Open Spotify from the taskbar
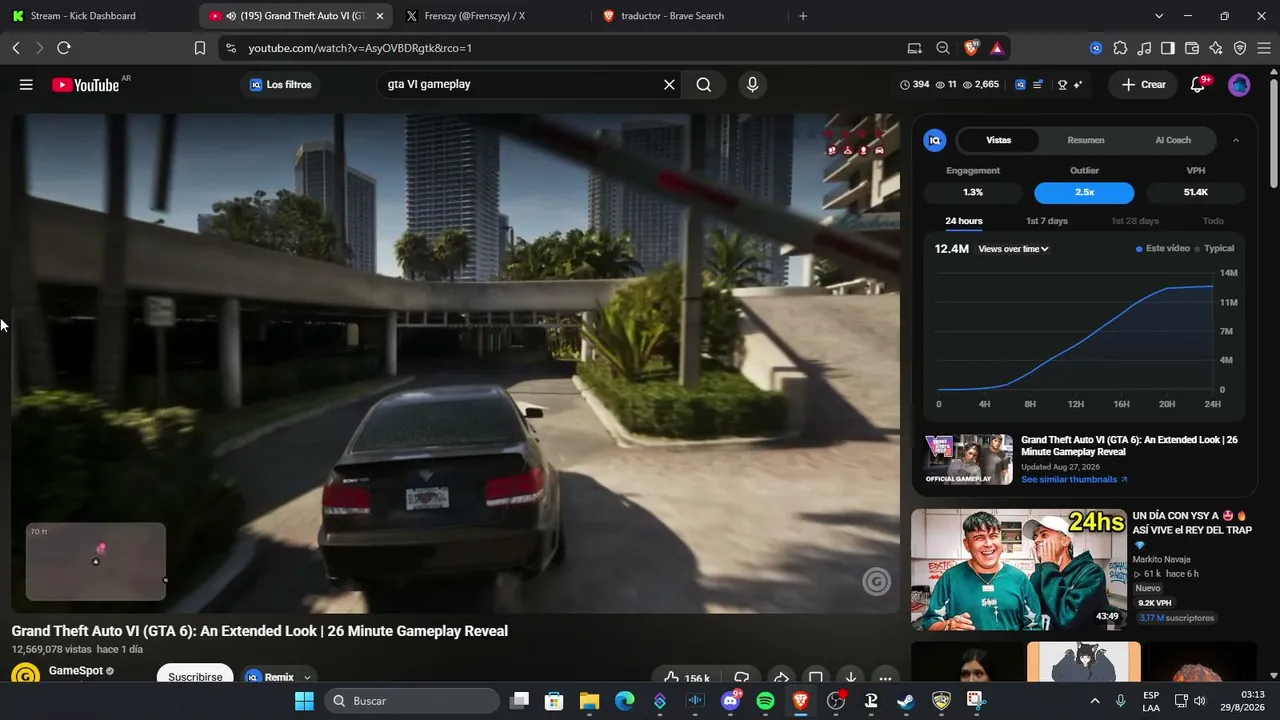The width and height of the screenshot is (1280, 720). pos(765,701)
